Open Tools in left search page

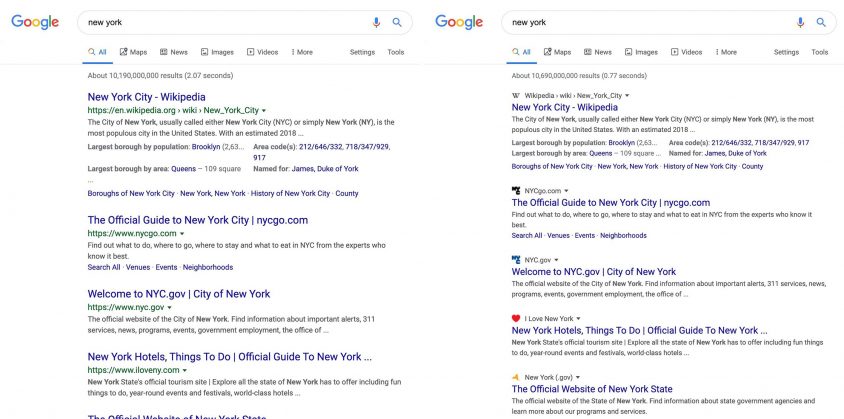[396, 52]
